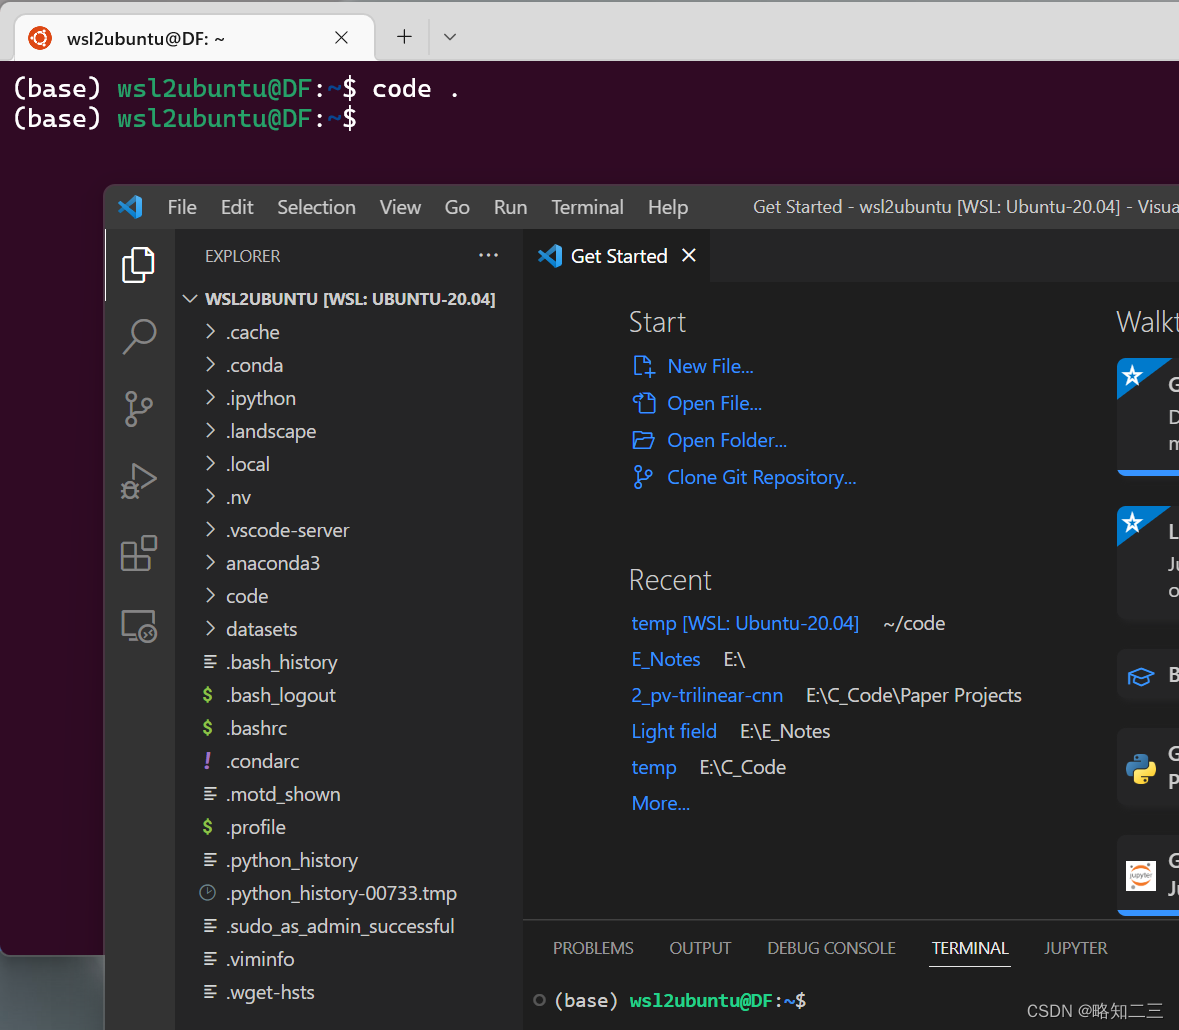Open the View menu

(x=400, y=207)
